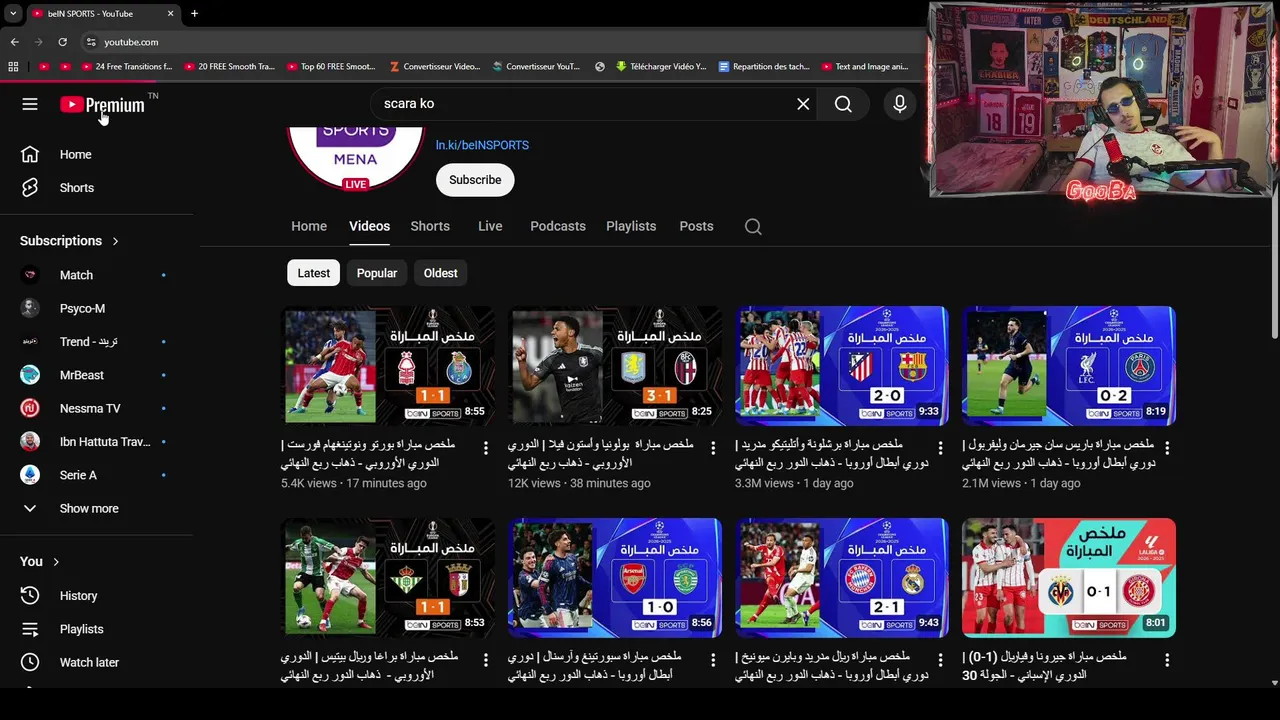Image resolution: width=1280 pixels, height=720 pixels.
Task: Play the Atletico Barcelona 2-0 thumbnail
Action: [x=842, y=366]
